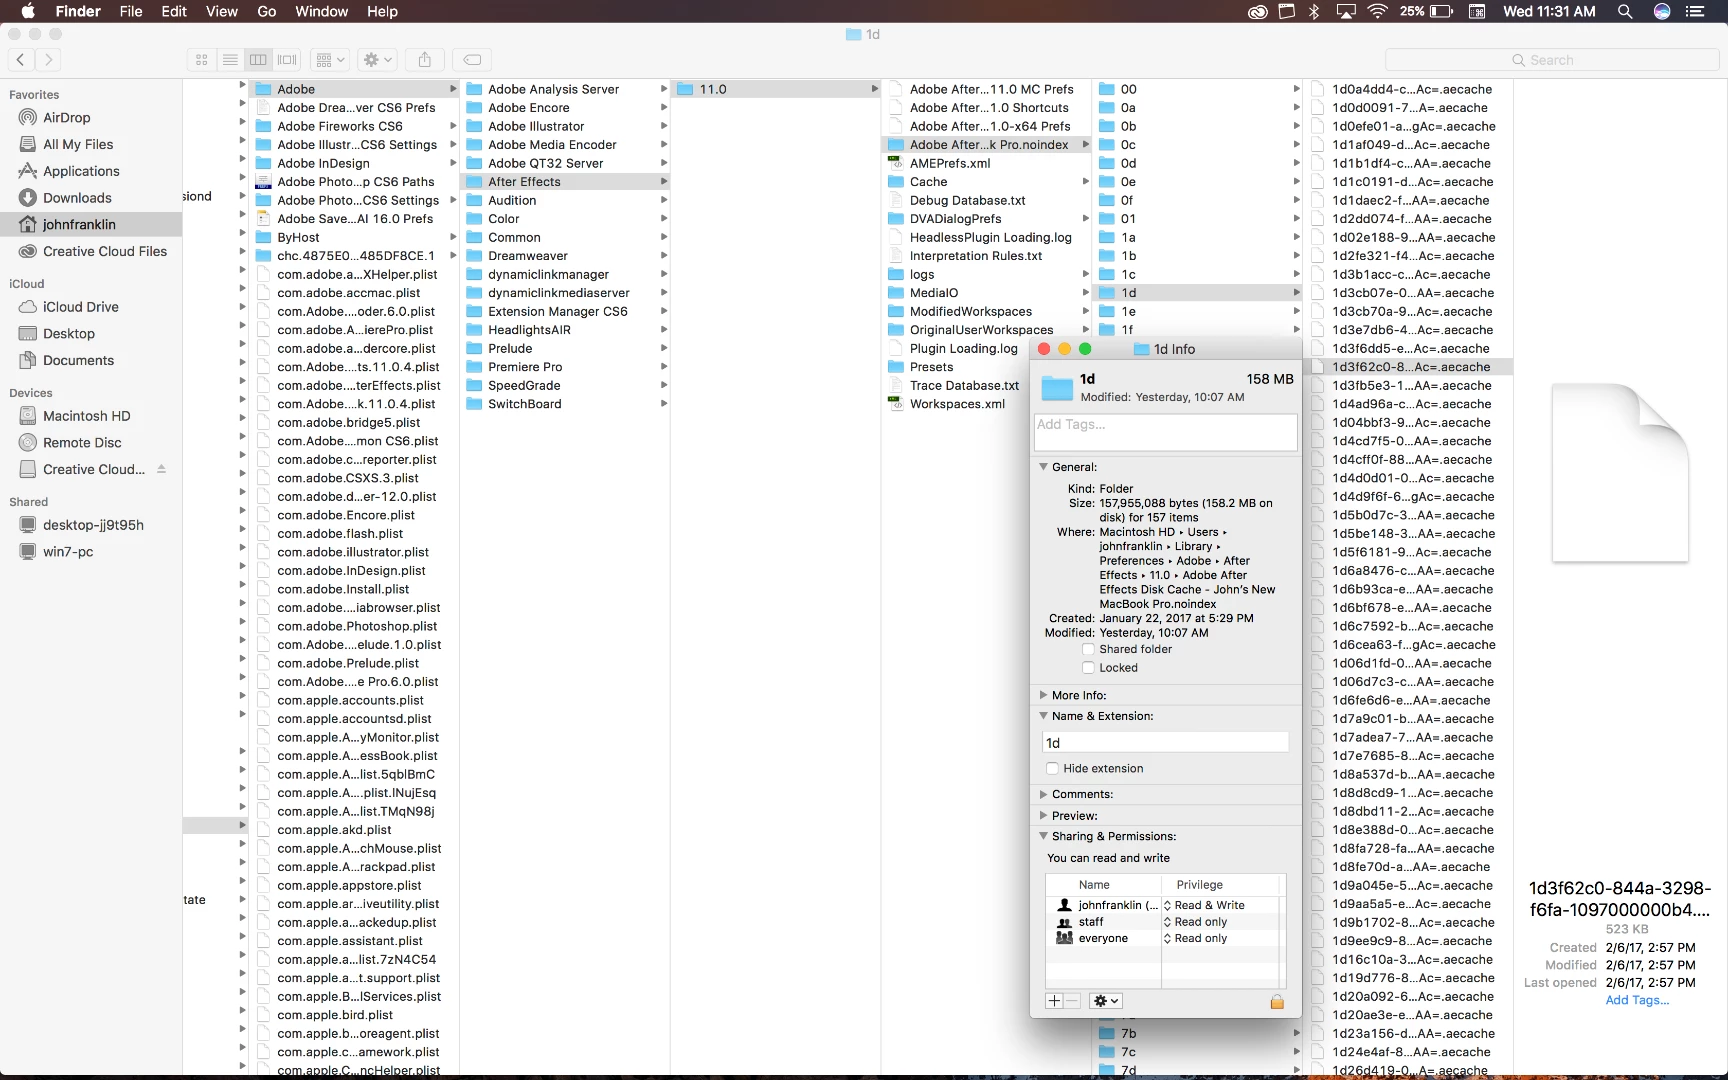Open the item arrangement dropdown in toolbar
Image resolution: width=1728 pixels, height=1080 pixels.
pos(330,60)
